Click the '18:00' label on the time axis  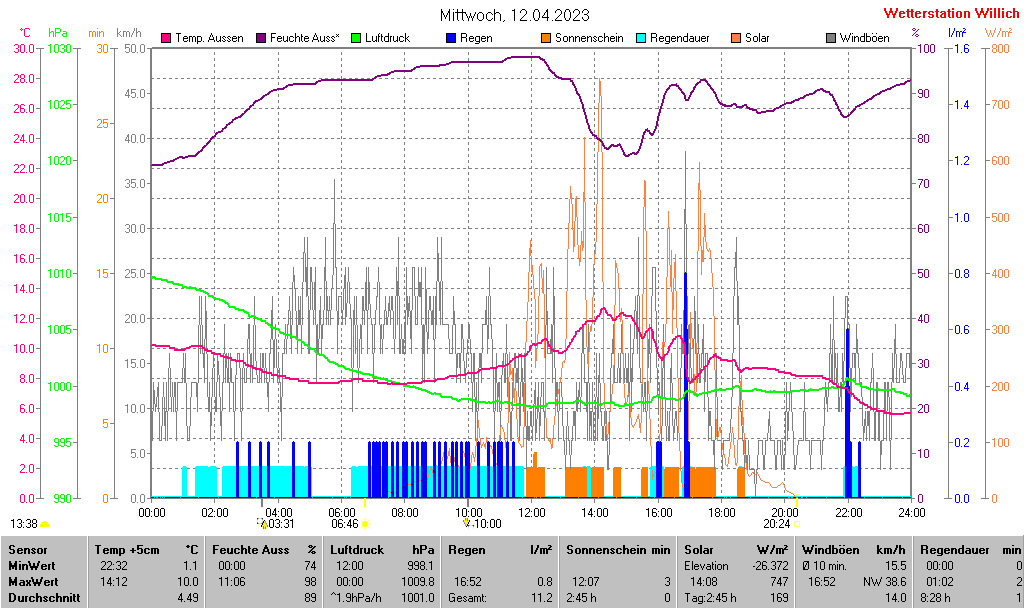pos(722,513)
